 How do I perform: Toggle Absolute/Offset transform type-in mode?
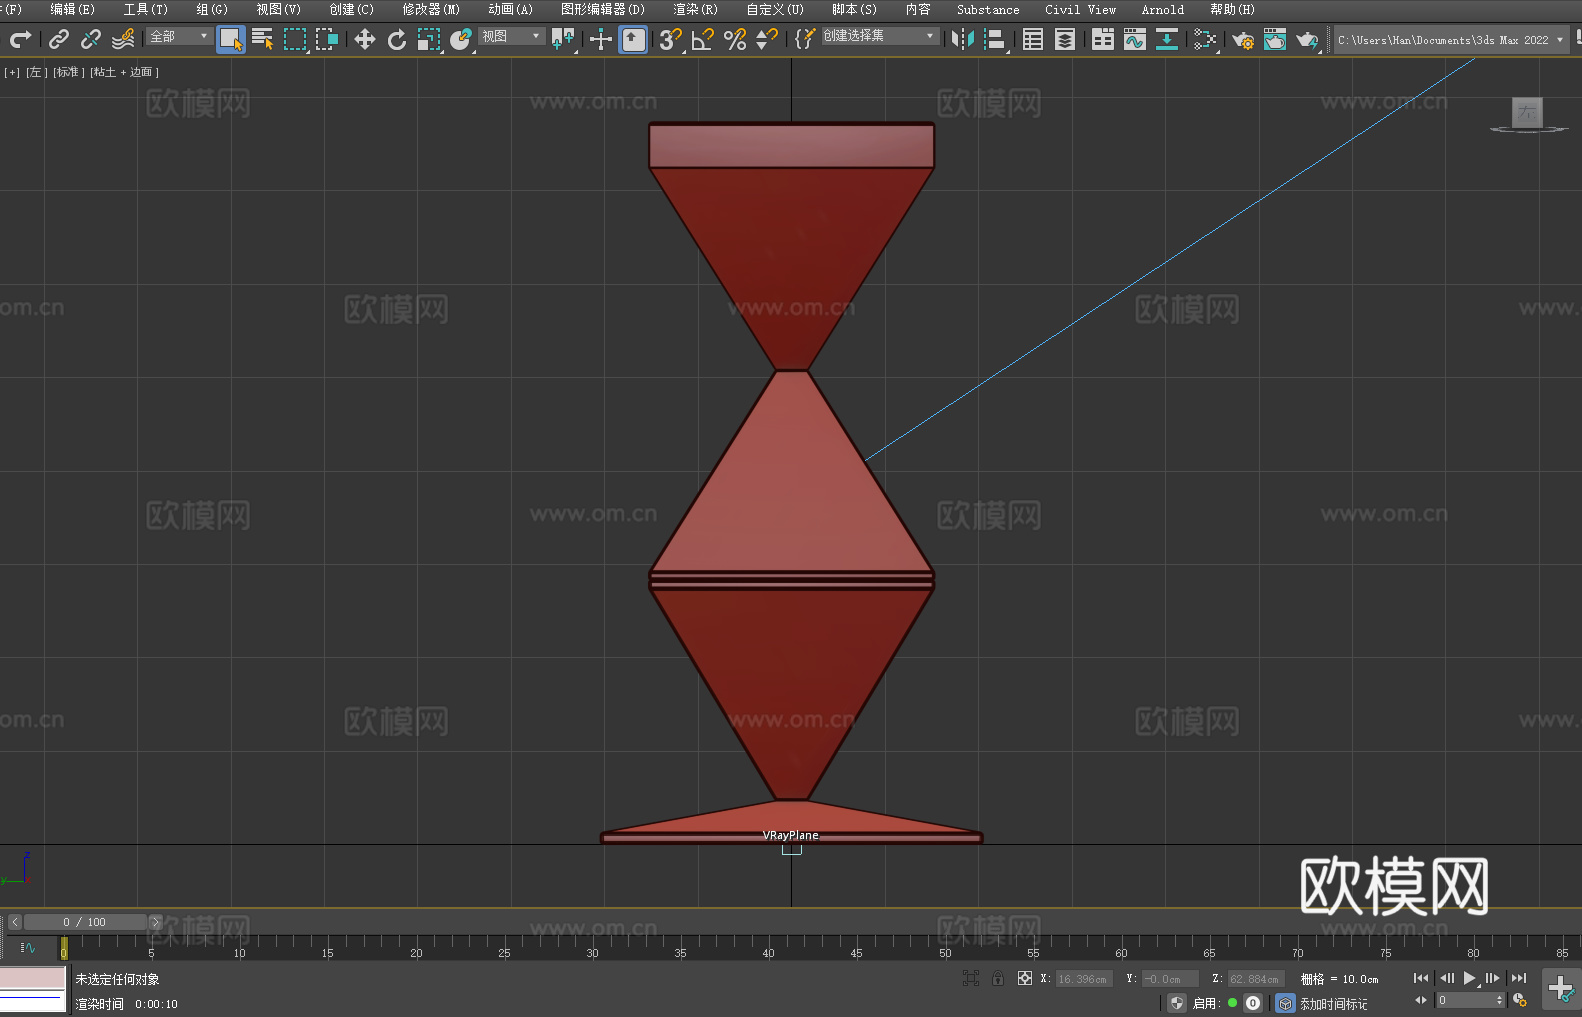point(1025,978)
